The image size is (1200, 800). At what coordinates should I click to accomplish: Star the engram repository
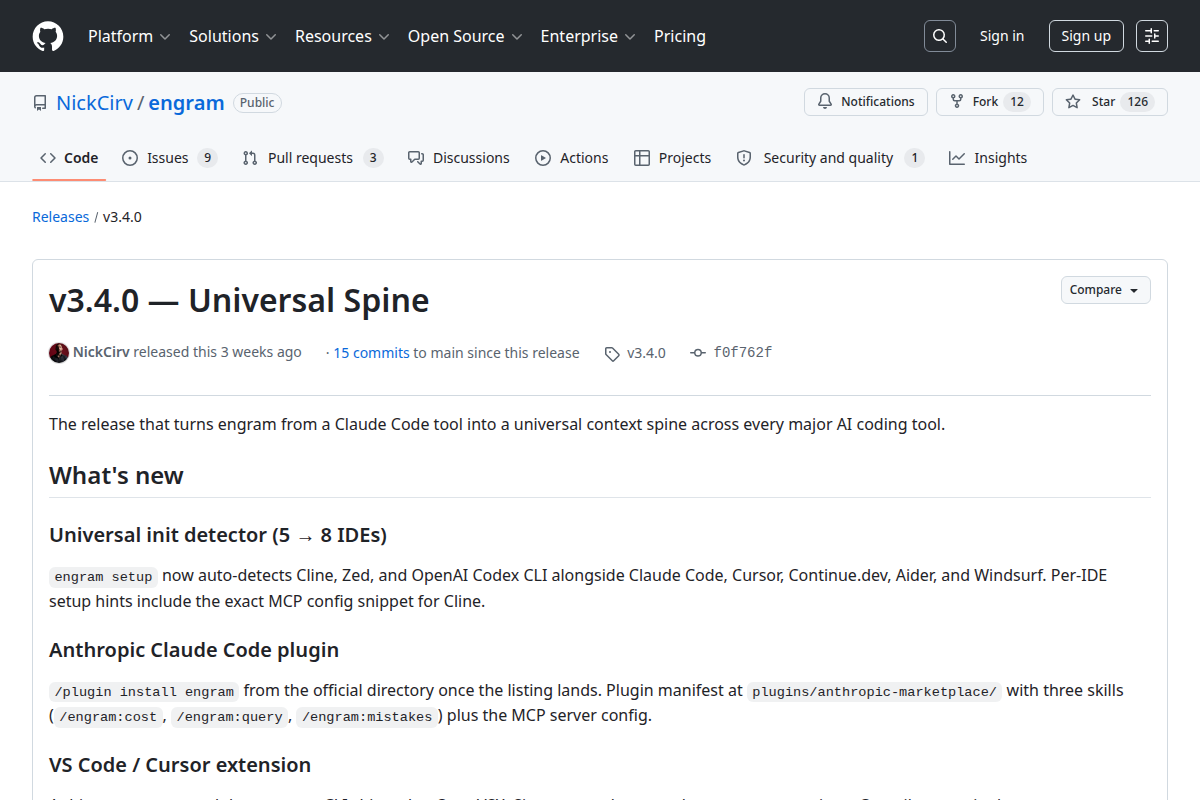(x=1110, y=102)
